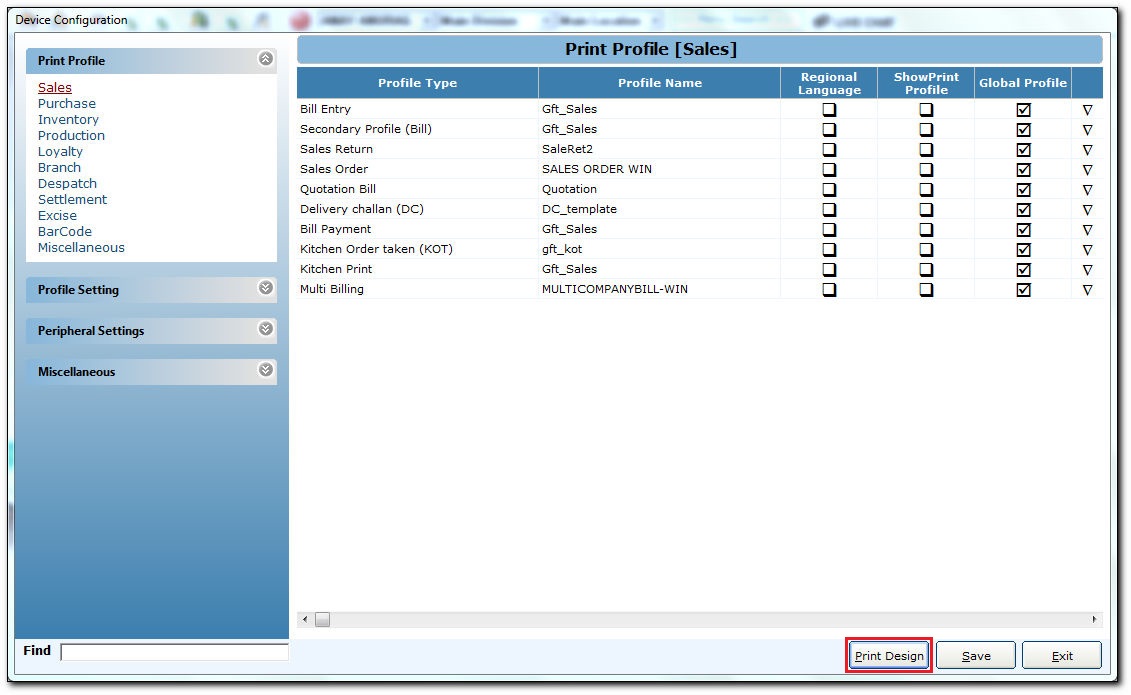This screenshot has width=1131, height=695.
Task: Click the horizontal scrollbar thumb
Action: (322, 620)
